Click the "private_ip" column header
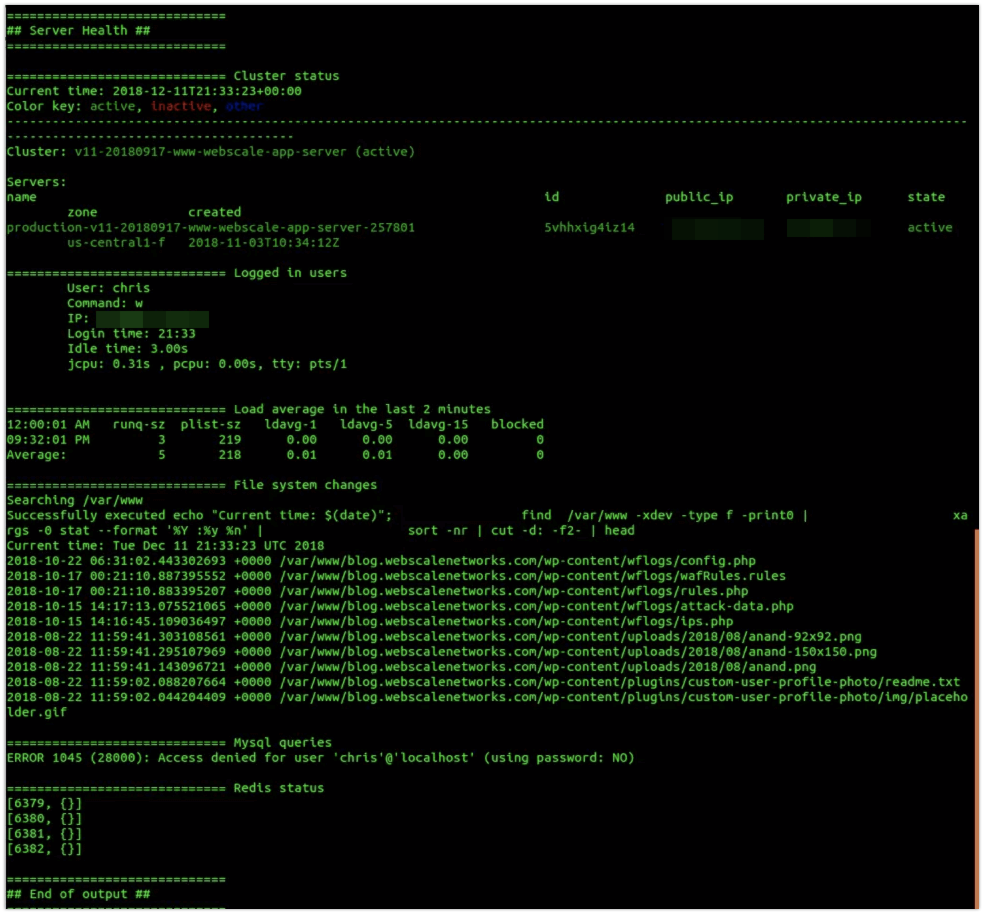 (x=823, y=197)
